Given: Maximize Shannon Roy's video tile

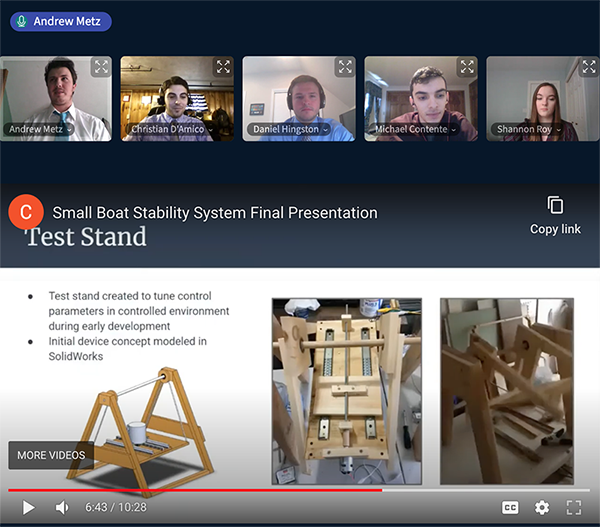Looking at the screenshot, I should point(589,67).
